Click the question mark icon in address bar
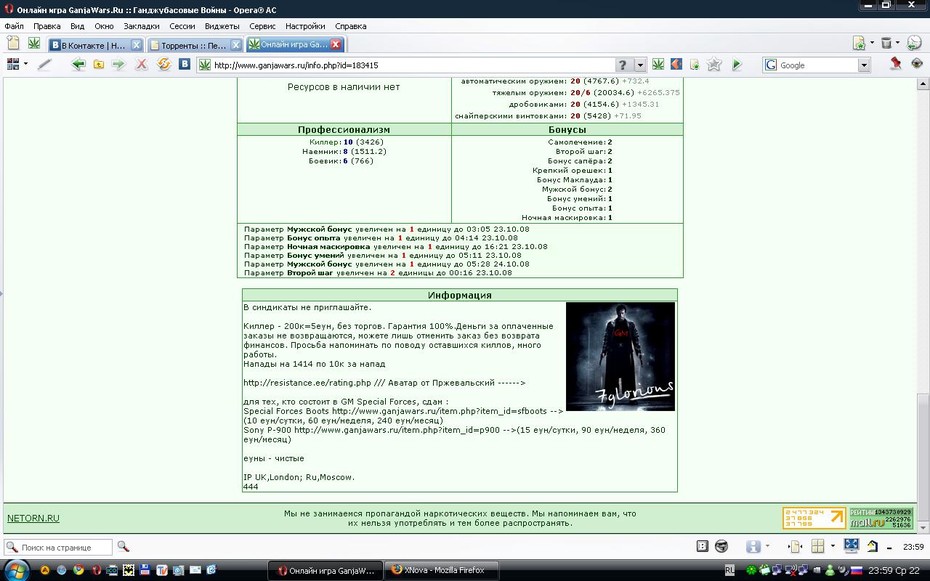 (x=622, y=65)
